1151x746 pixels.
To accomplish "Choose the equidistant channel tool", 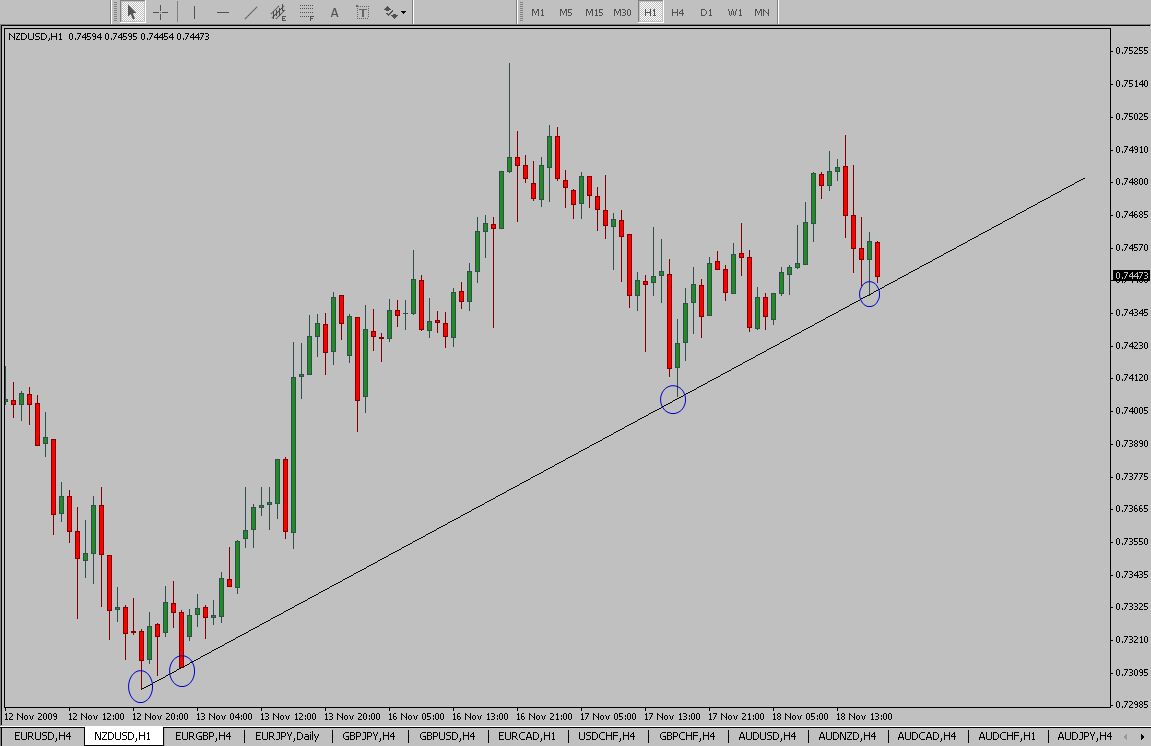I will tap(278, 13).
